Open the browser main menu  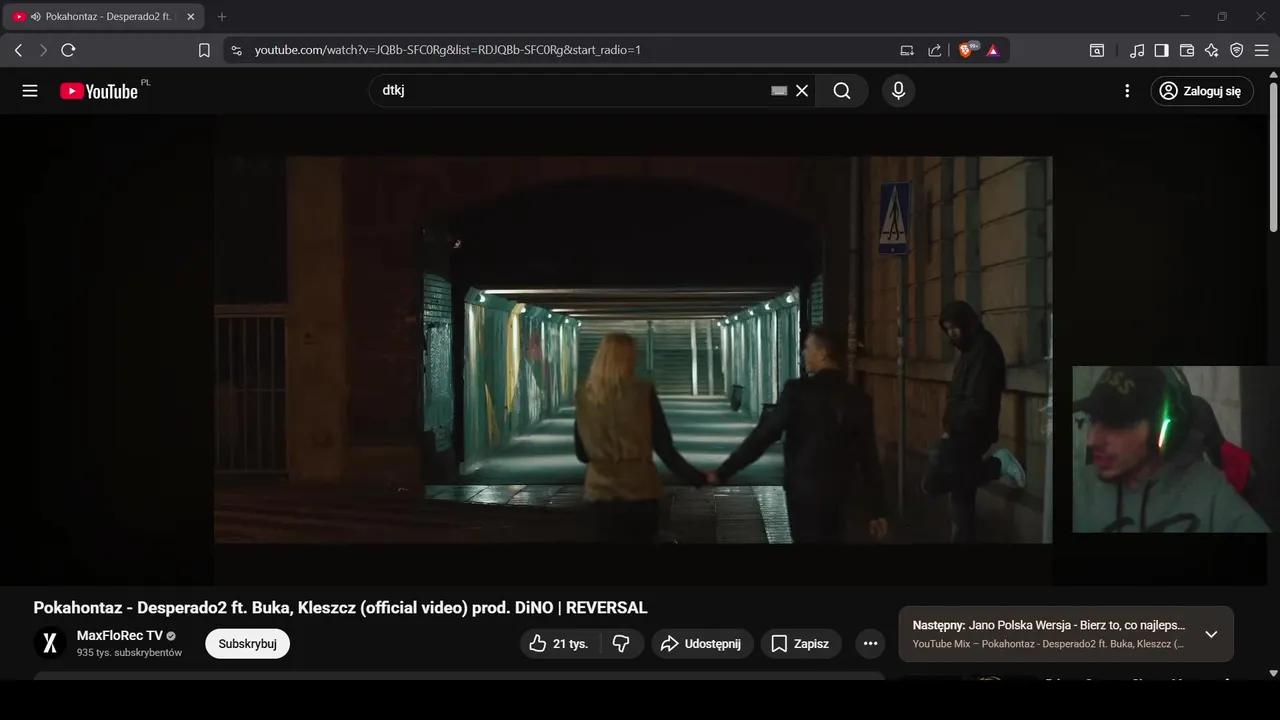(x=1262, y=50)
